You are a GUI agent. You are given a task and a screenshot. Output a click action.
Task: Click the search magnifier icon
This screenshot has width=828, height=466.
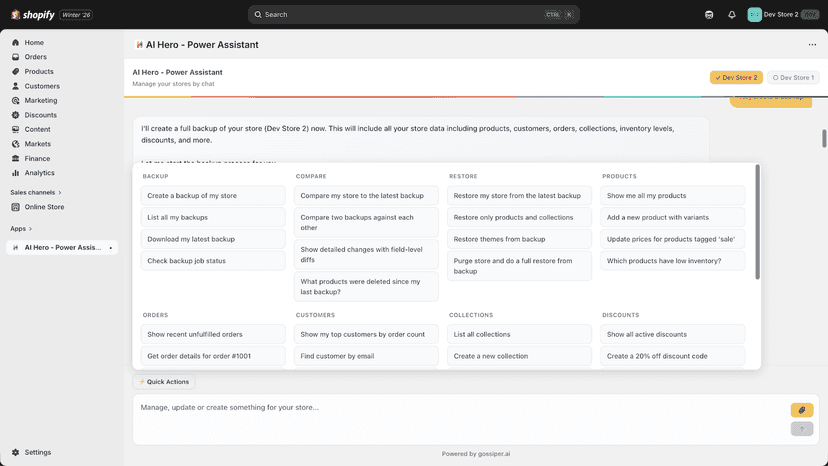click(258, 15)
